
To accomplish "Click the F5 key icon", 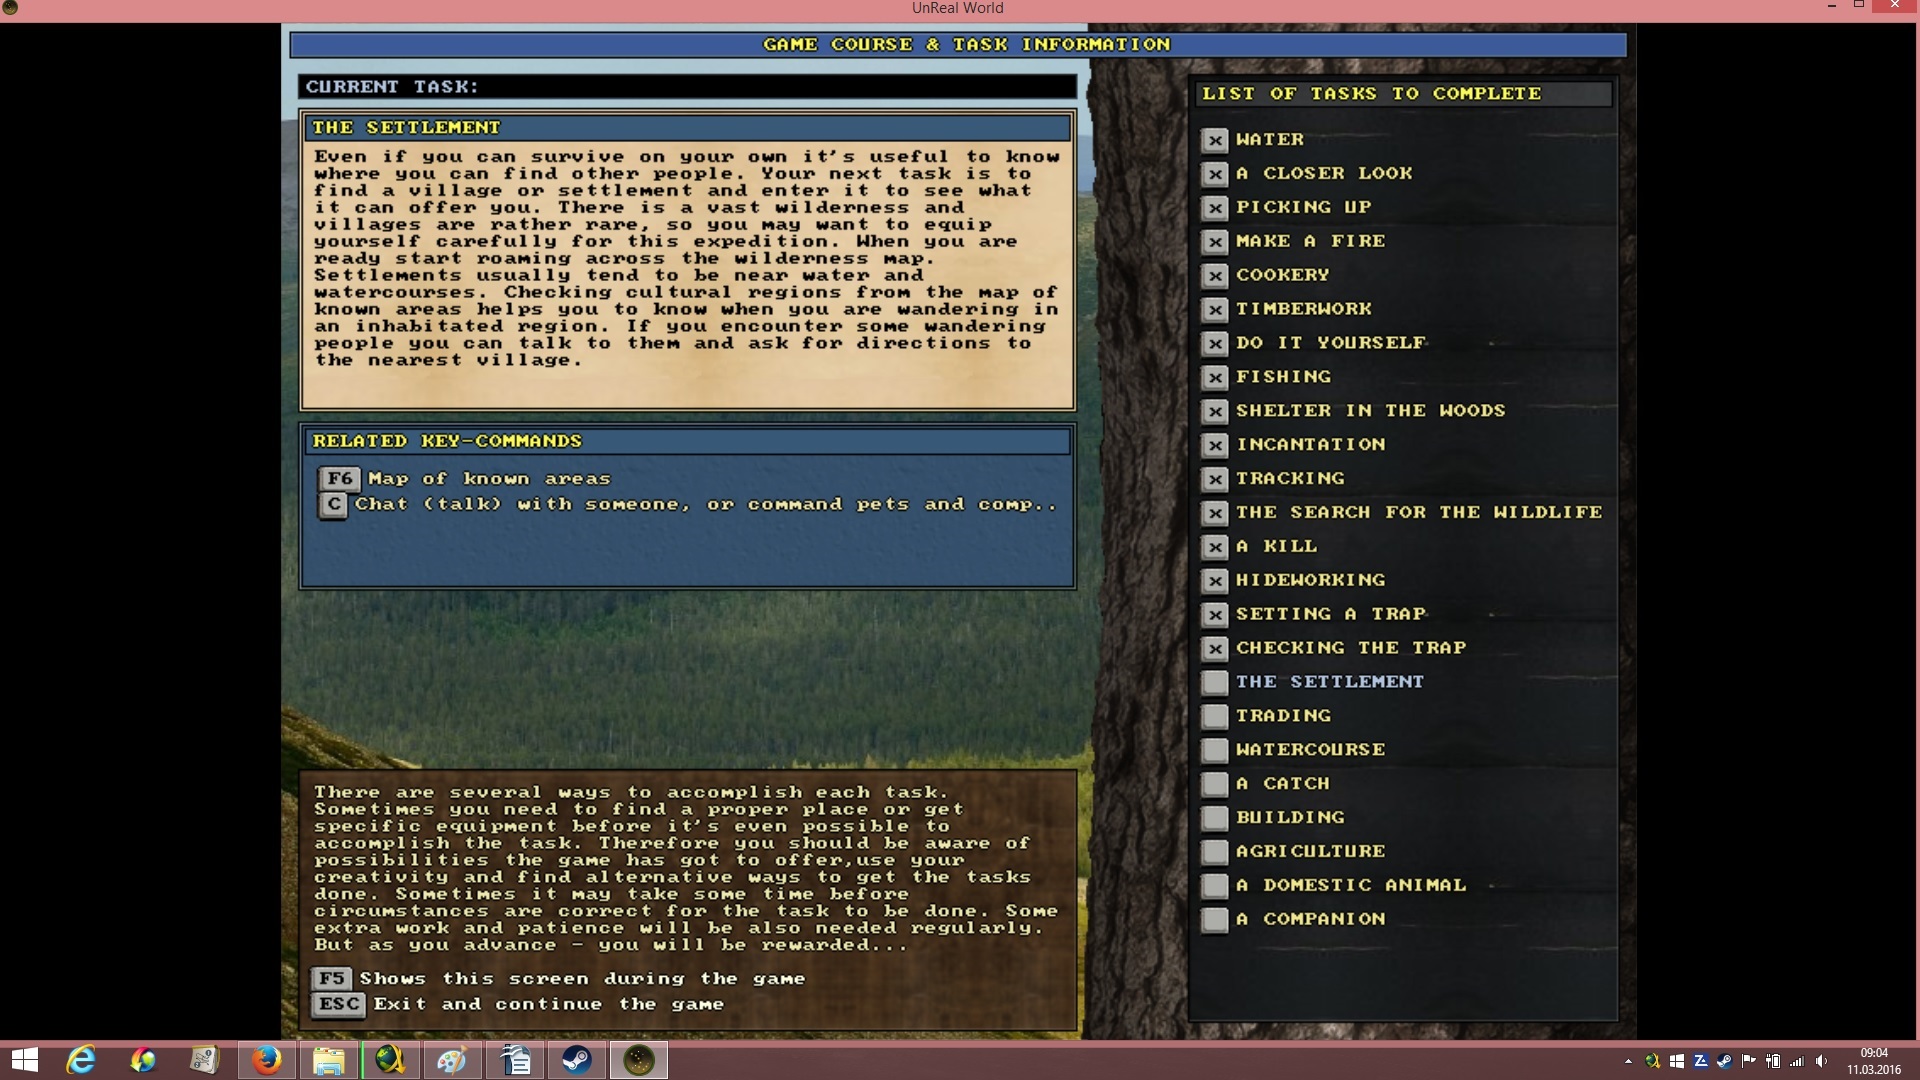I will click(332, 979).
